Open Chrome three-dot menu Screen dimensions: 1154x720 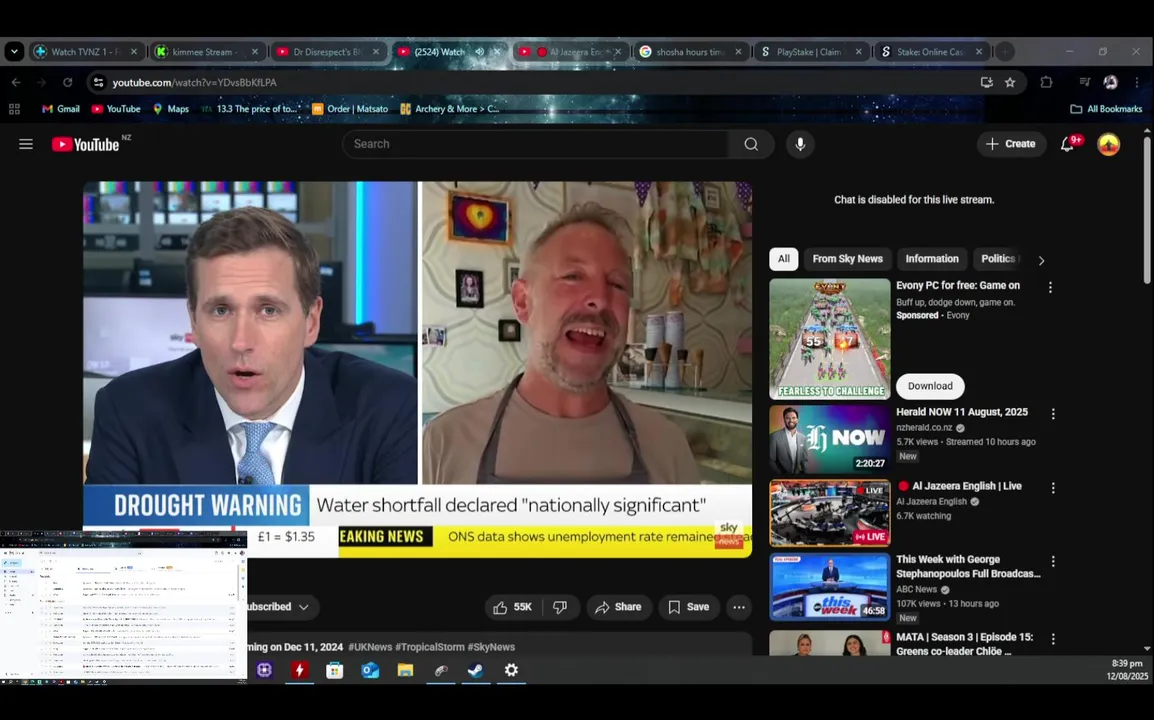[1136, 82]
